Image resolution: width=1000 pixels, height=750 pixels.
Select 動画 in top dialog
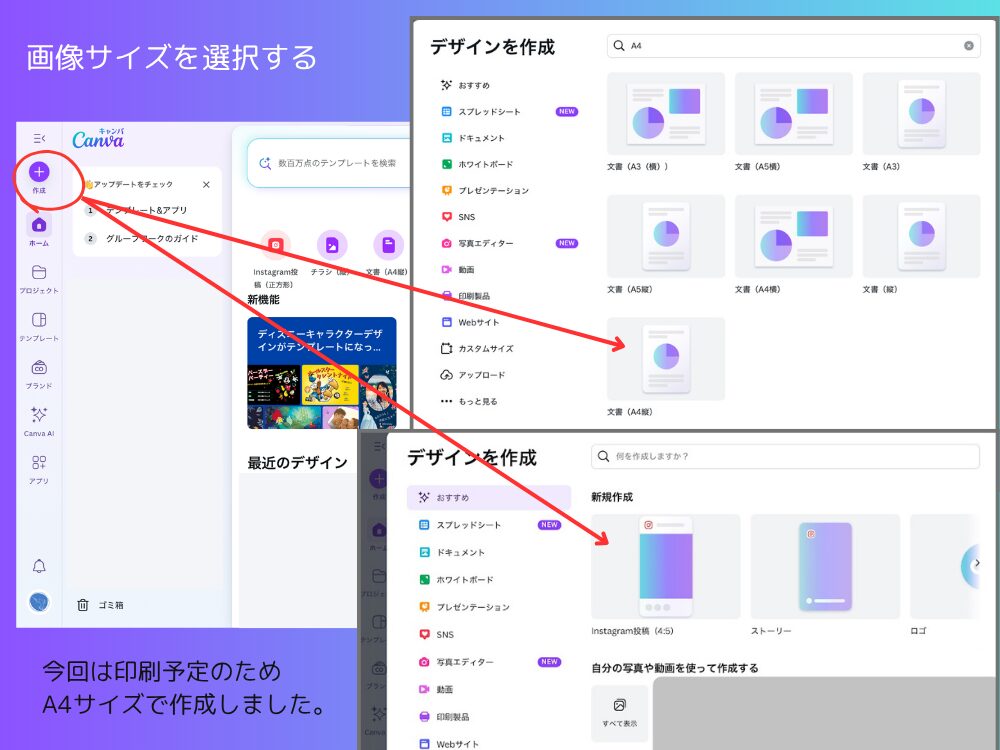459,269
